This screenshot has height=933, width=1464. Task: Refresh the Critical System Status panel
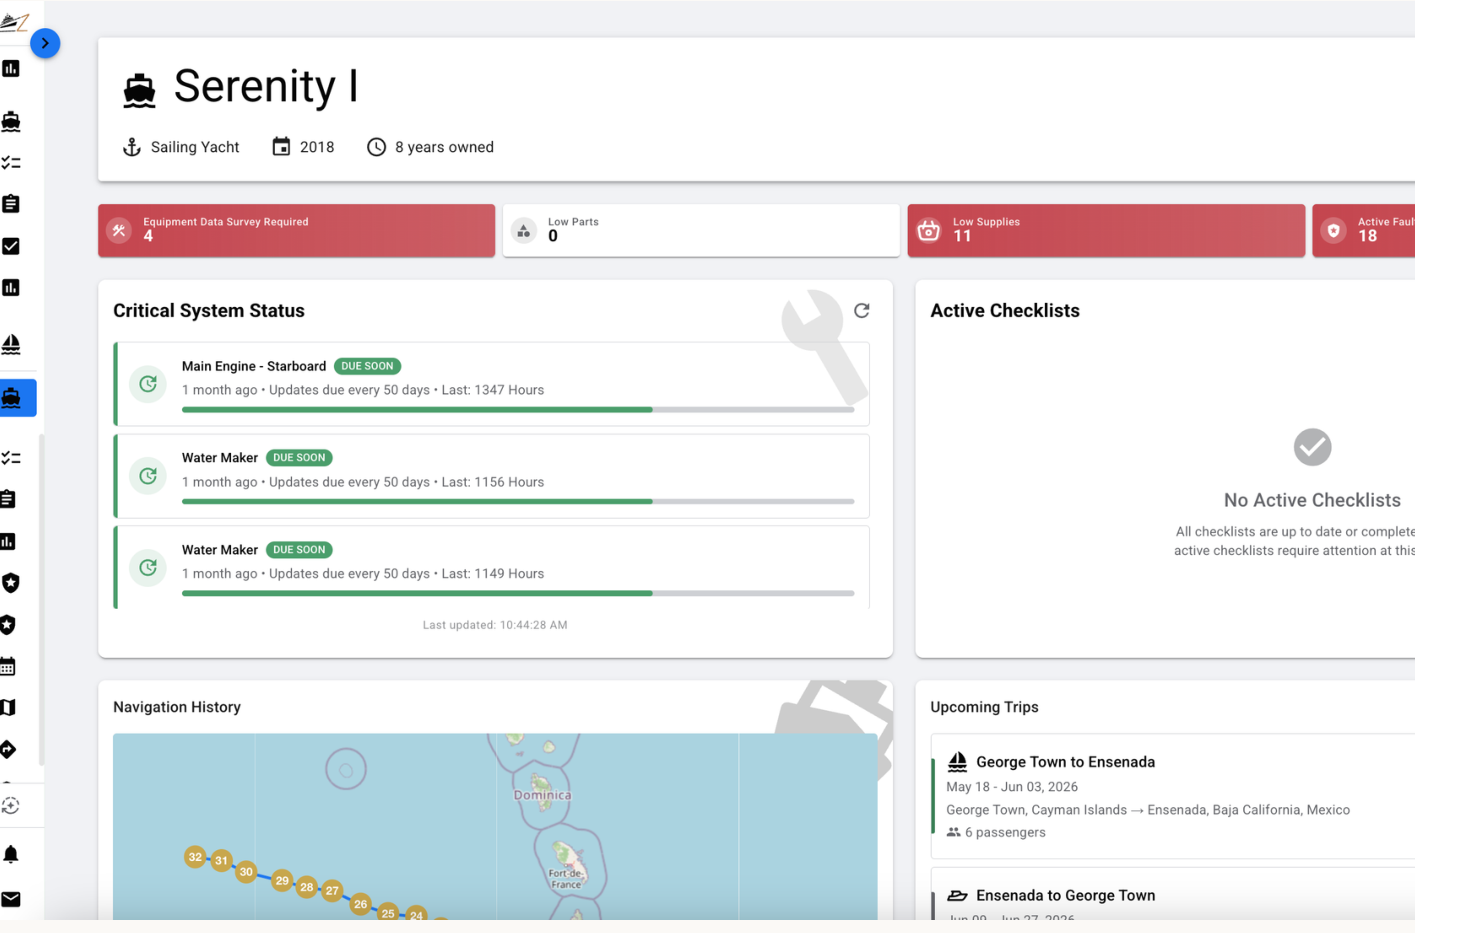[x=862, y=311]
